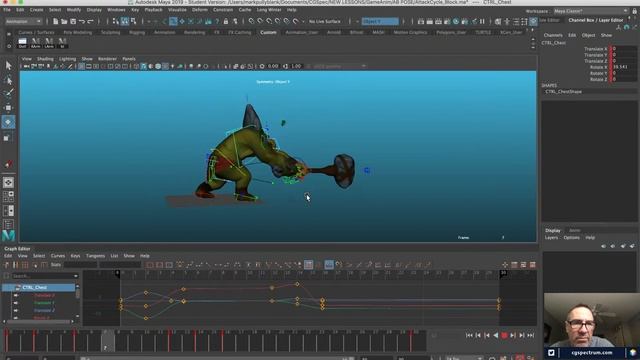Open the Twitter icon in the overlay

coord(551,353)
